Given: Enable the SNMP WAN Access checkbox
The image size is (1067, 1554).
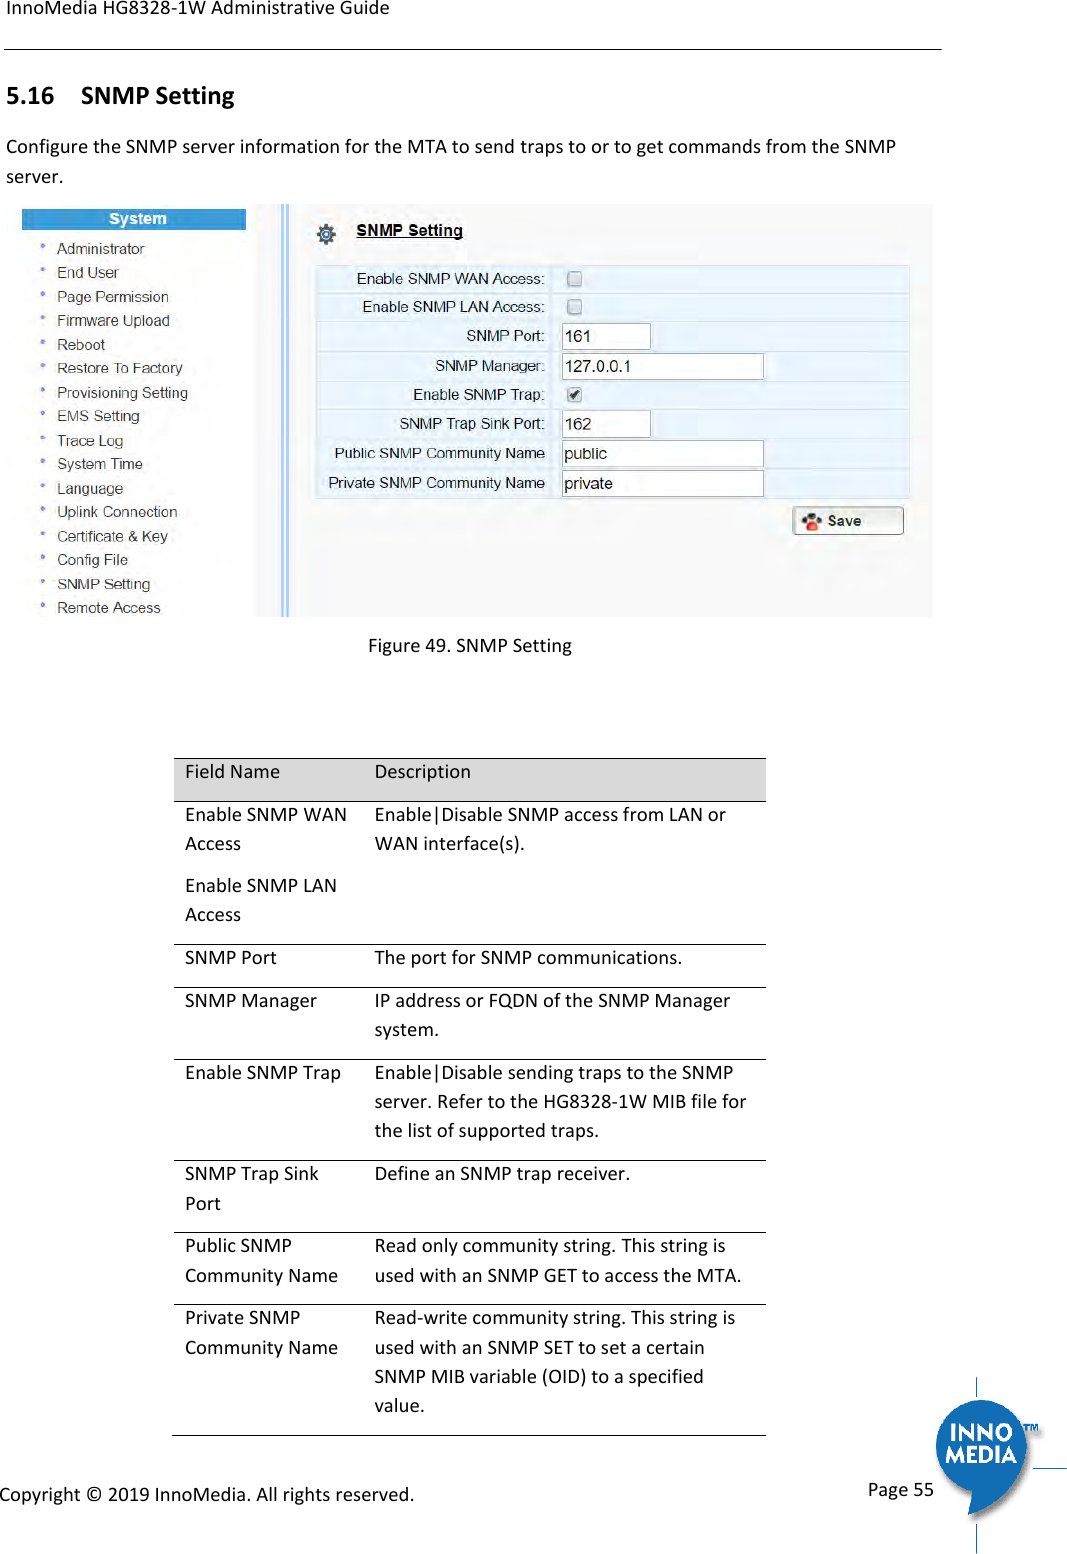Looking at the screenshot, I should click(574, 278).
